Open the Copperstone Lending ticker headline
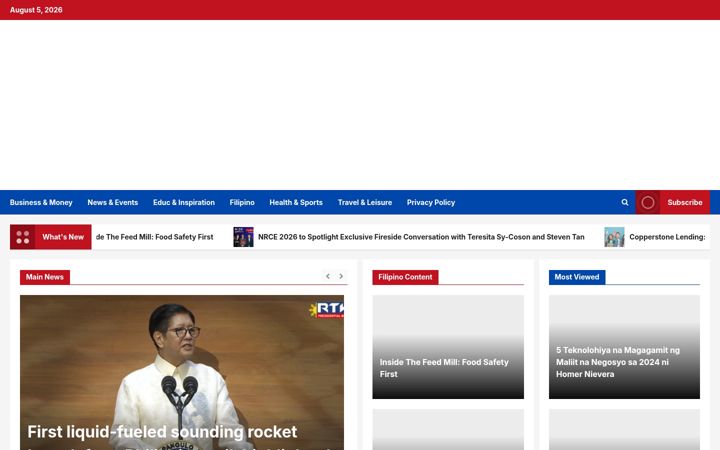720x450 pixels. tap(667, 237)
